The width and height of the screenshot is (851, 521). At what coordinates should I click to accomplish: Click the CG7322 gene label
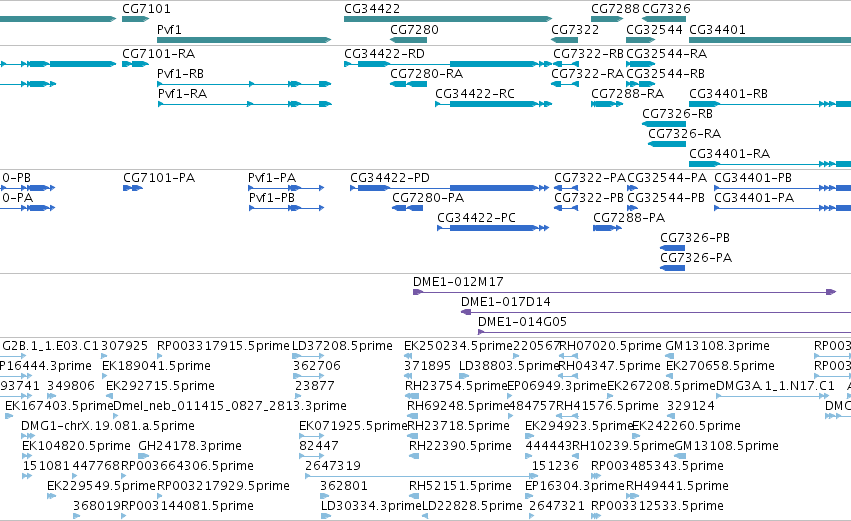coord(575,30)
